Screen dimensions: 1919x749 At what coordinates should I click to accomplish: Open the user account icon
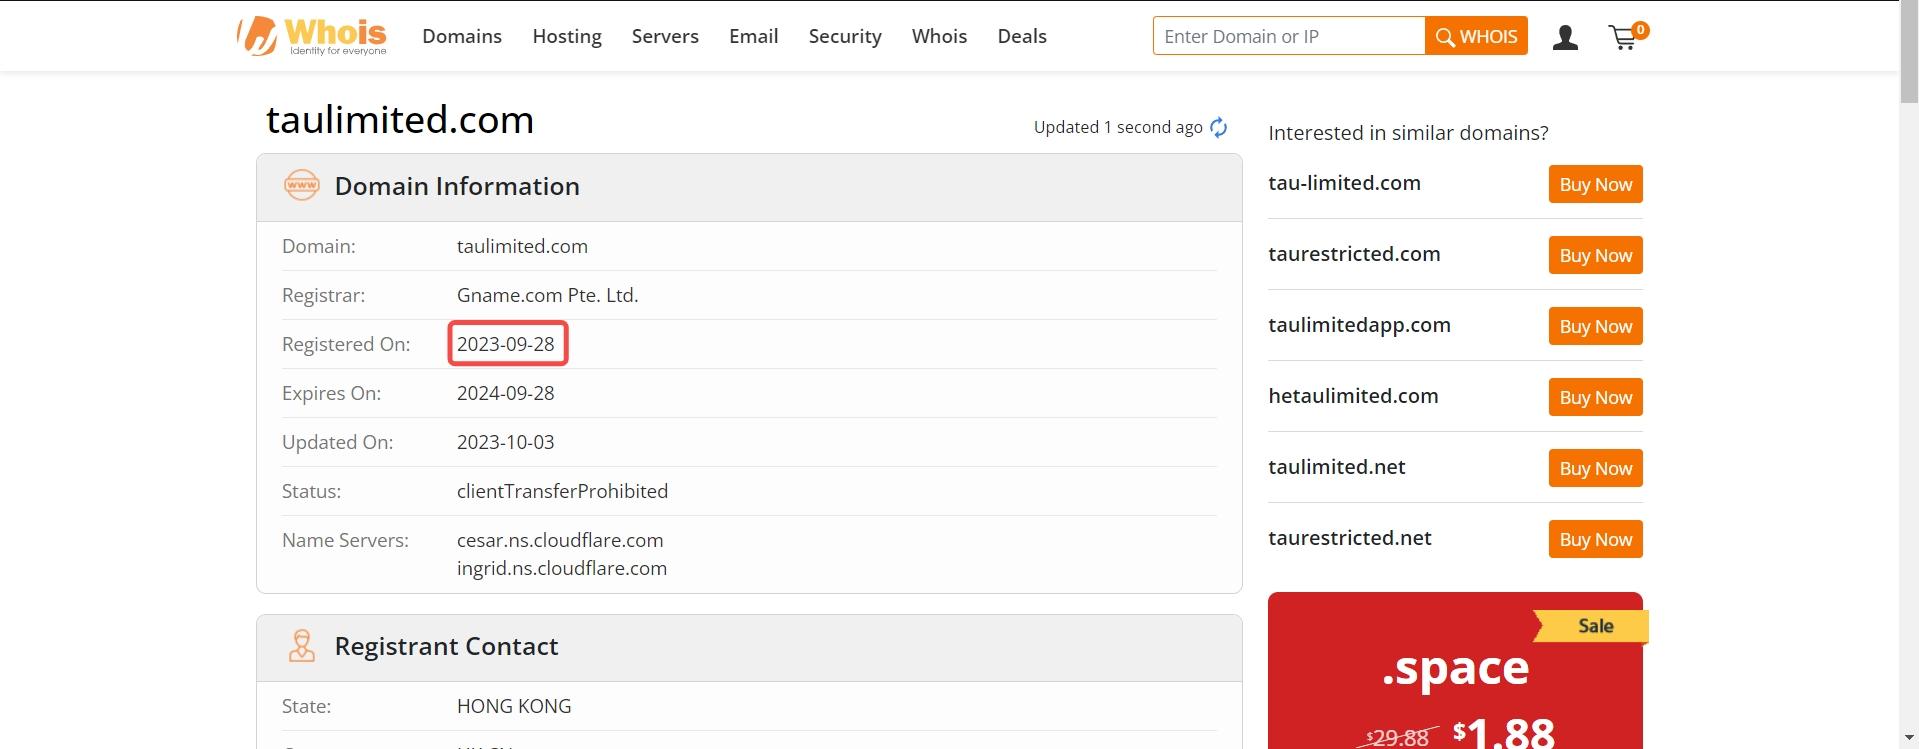pyautogui.click(x=1565, y=38)
